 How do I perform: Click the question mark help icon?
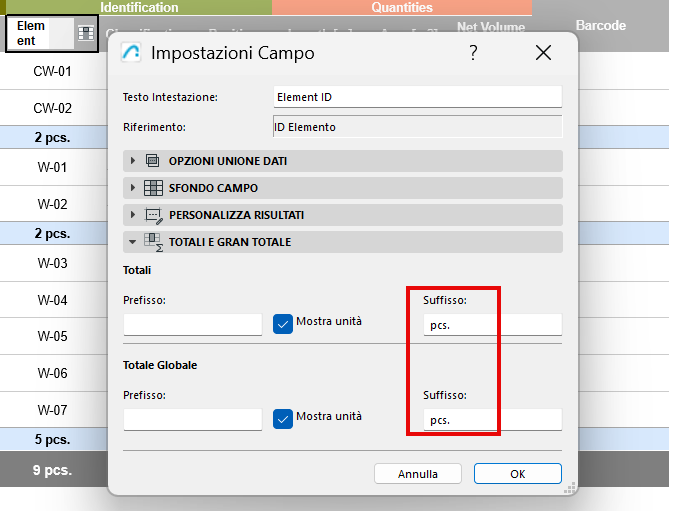click(473, 53)
